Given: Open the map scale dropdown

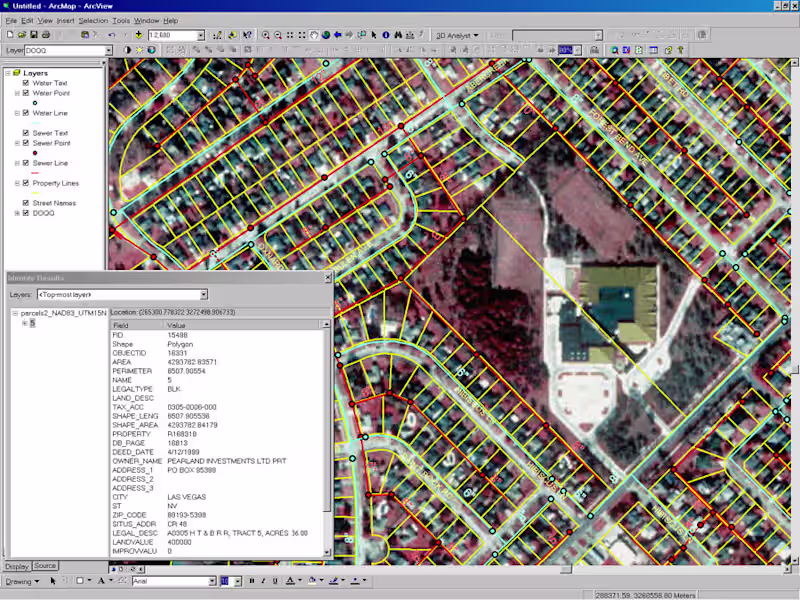Looking at the screenshot, I should pos(200,36).
